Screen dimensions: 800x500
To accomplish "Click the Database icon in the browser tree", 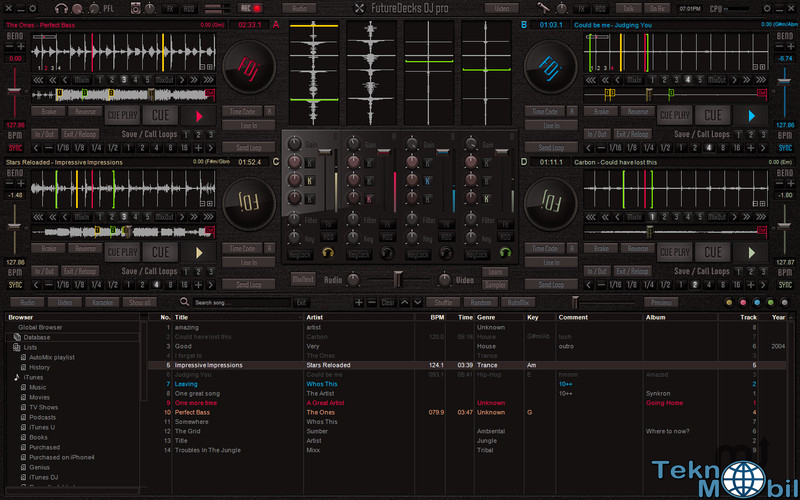I will (17, 337).
